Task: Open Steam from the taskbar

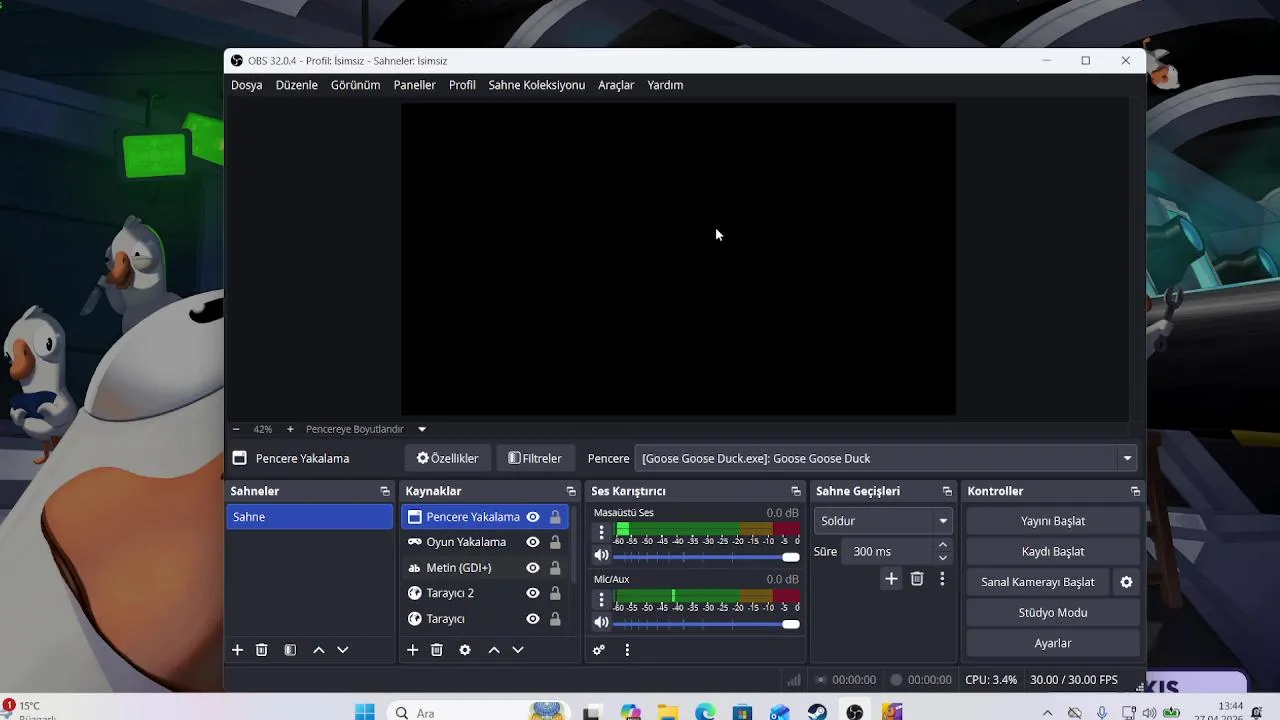Action: point(817,712)
